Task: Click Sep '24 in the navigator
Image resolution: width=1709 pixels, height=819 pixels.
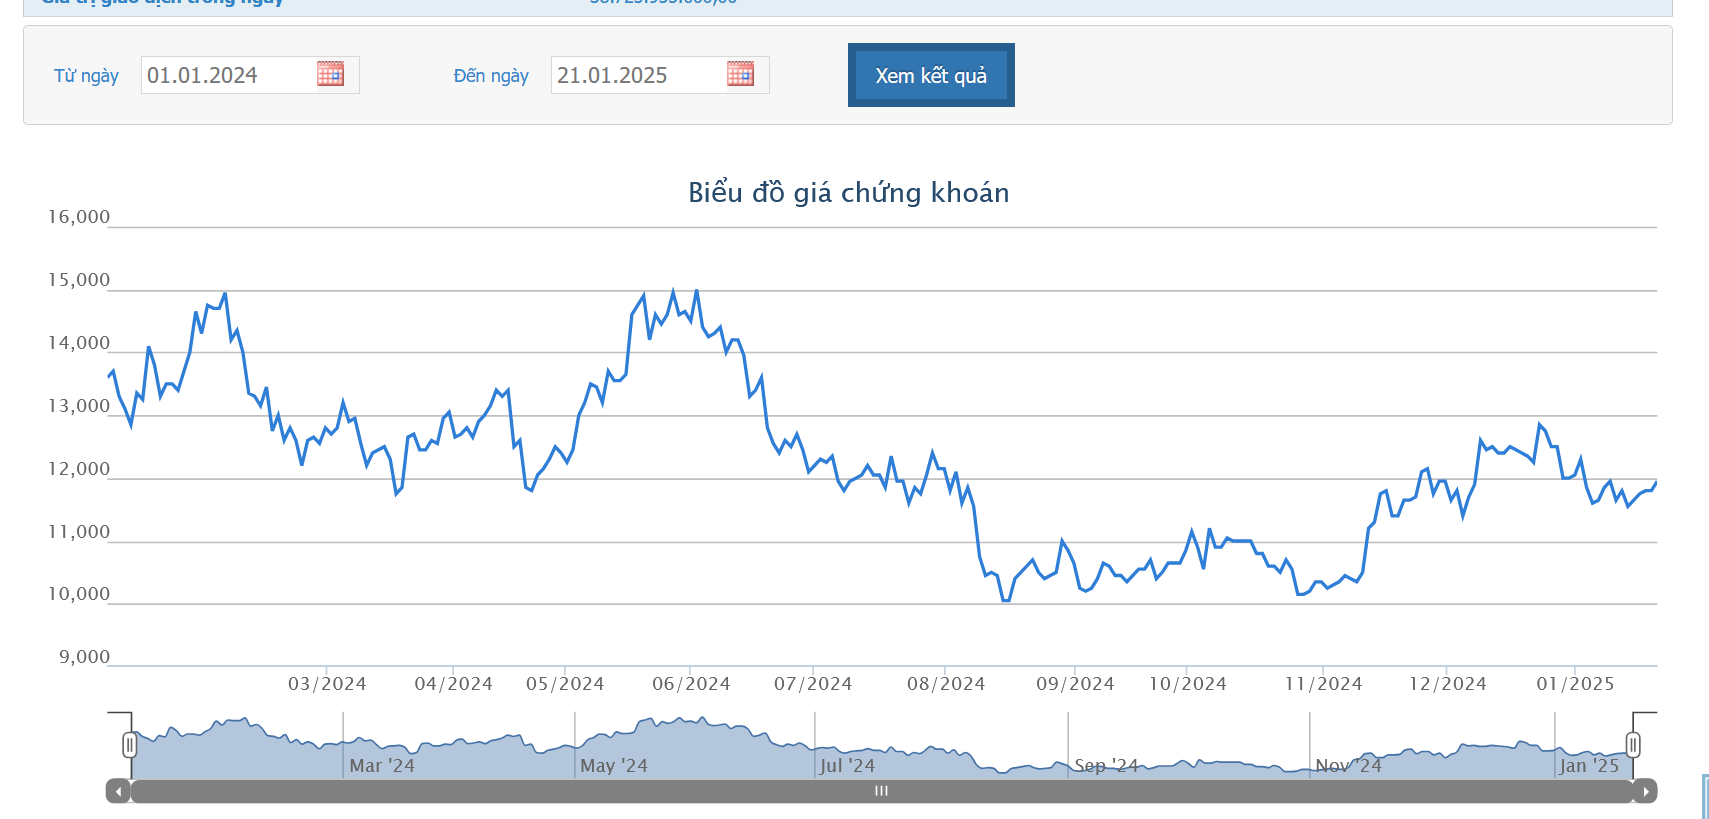Action: (1106, 766)
